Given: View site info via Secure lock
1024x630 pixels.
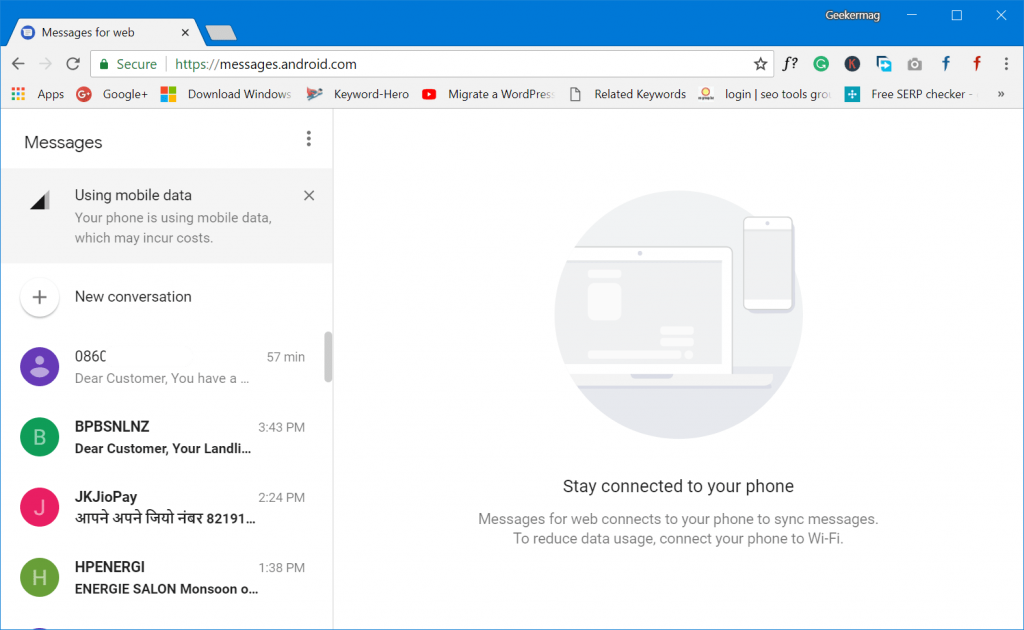Looking at the screenshot, I should 128,64.
